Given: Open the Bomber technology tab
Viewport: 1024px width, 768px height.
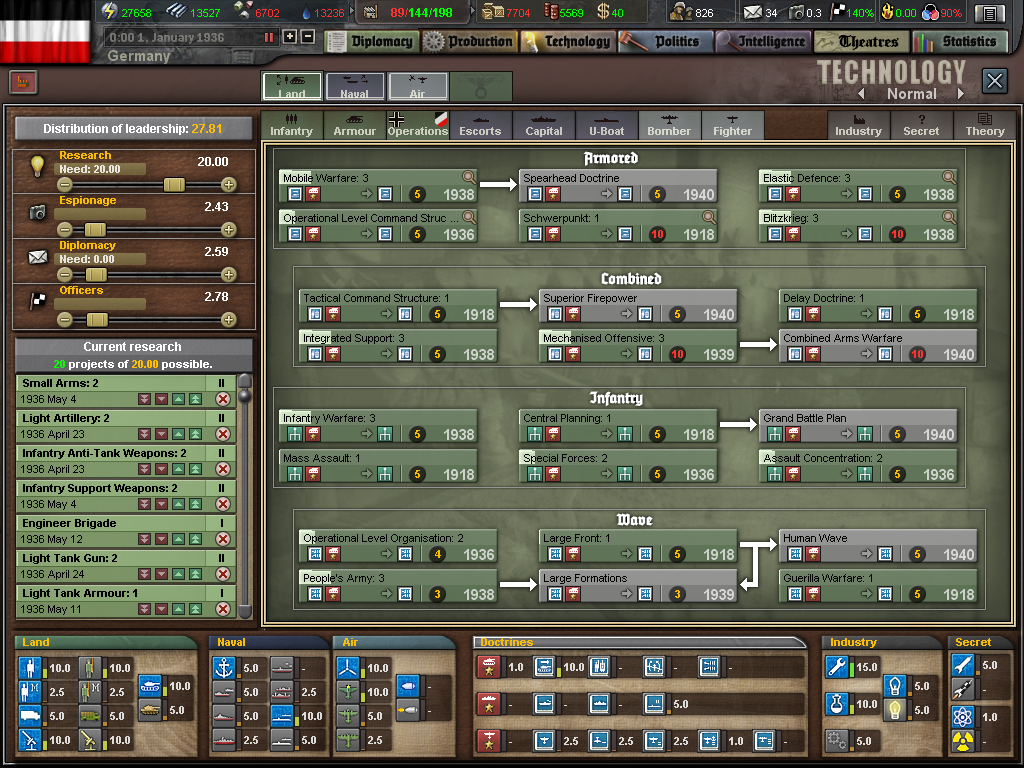Looking at the screenshot, I should click(669, 125).
